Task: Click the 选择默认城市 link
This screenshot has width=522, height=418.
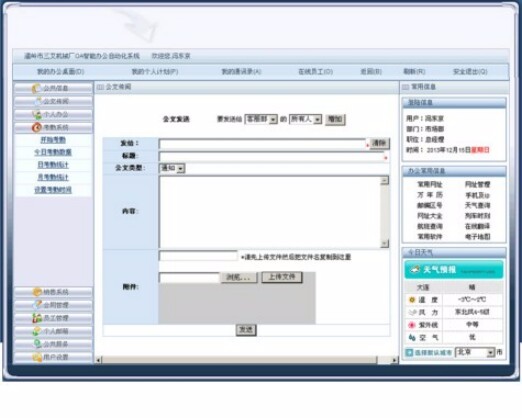Action: (433, 353)
